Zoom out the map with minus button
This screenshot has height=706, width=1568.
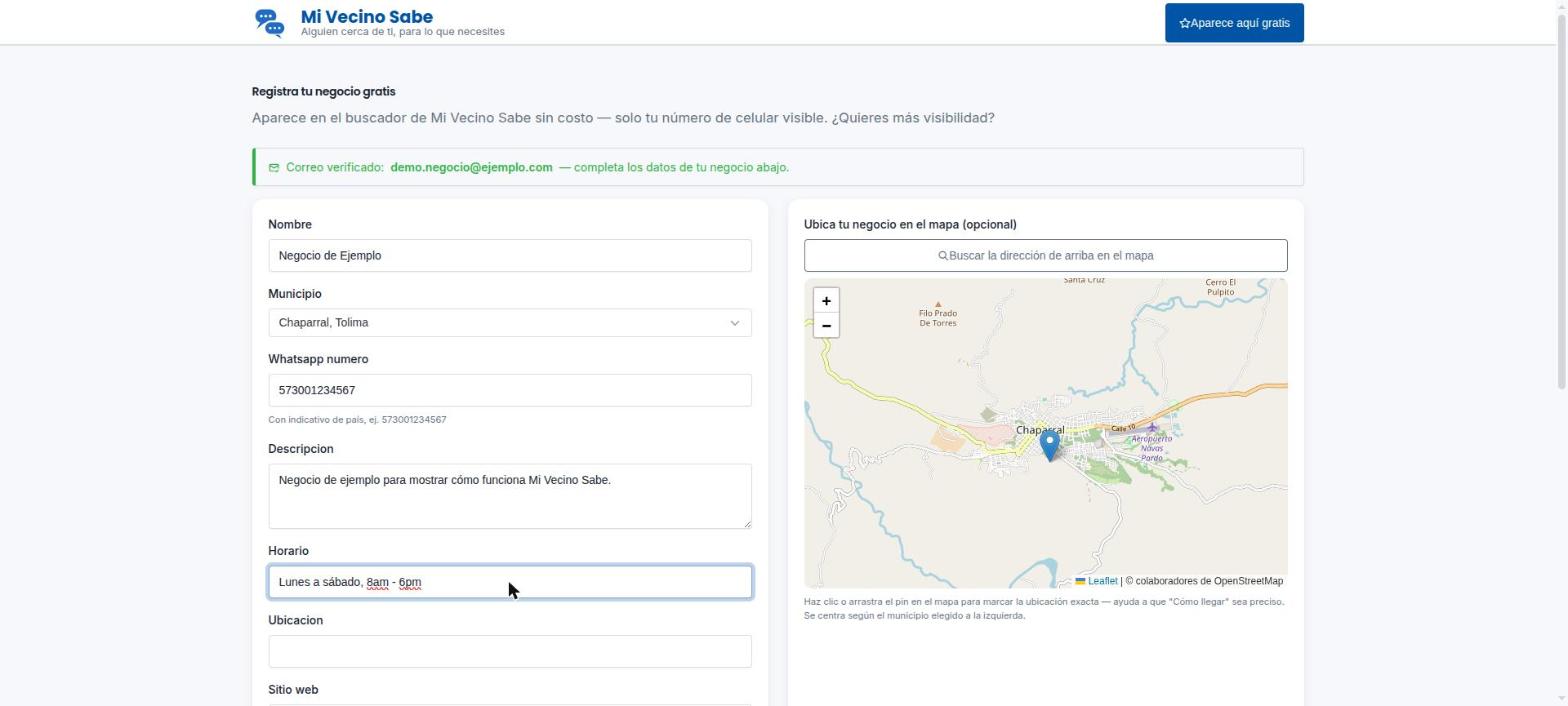tap(826, 326)
